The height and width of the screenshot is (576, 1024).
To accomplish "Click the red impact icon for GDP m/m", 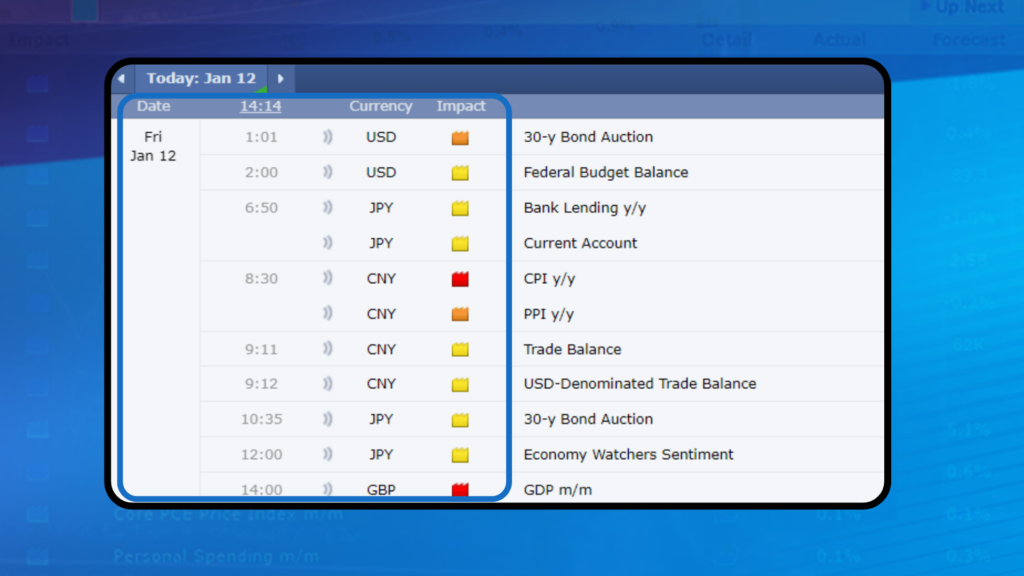I will (x=460, y=490).
